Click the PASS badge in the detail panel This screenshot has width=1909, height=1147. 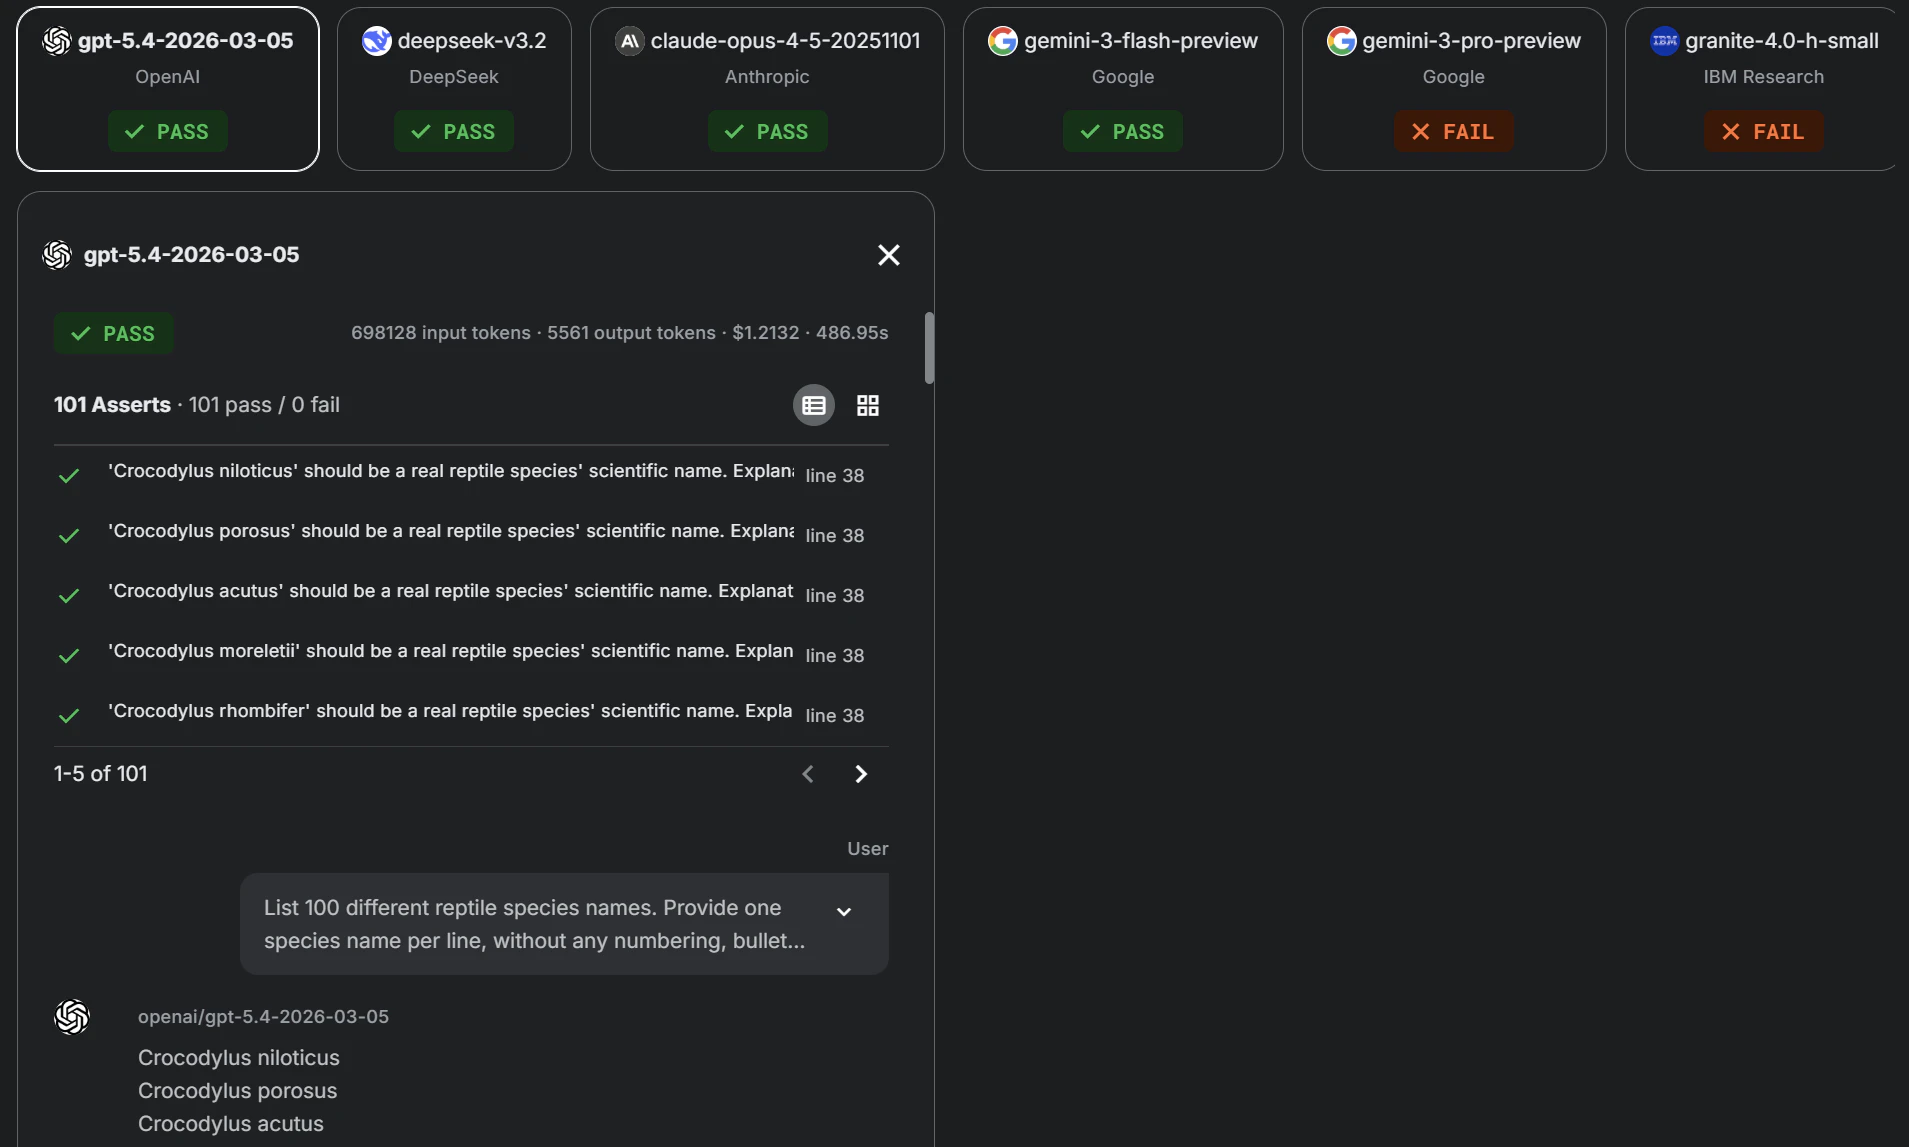(x=114, y=334)
